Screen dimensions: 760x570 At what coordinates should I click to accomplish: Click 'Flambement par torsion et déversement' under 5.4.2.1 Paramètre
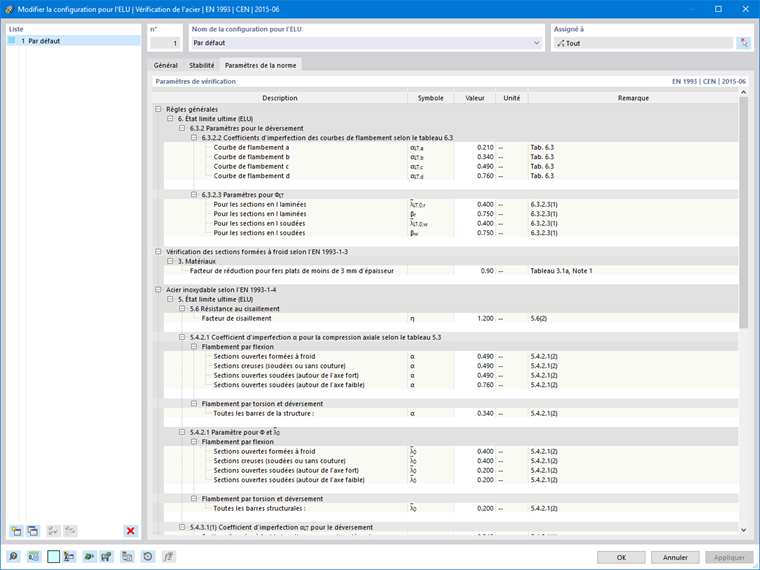[x=262, y=499]
